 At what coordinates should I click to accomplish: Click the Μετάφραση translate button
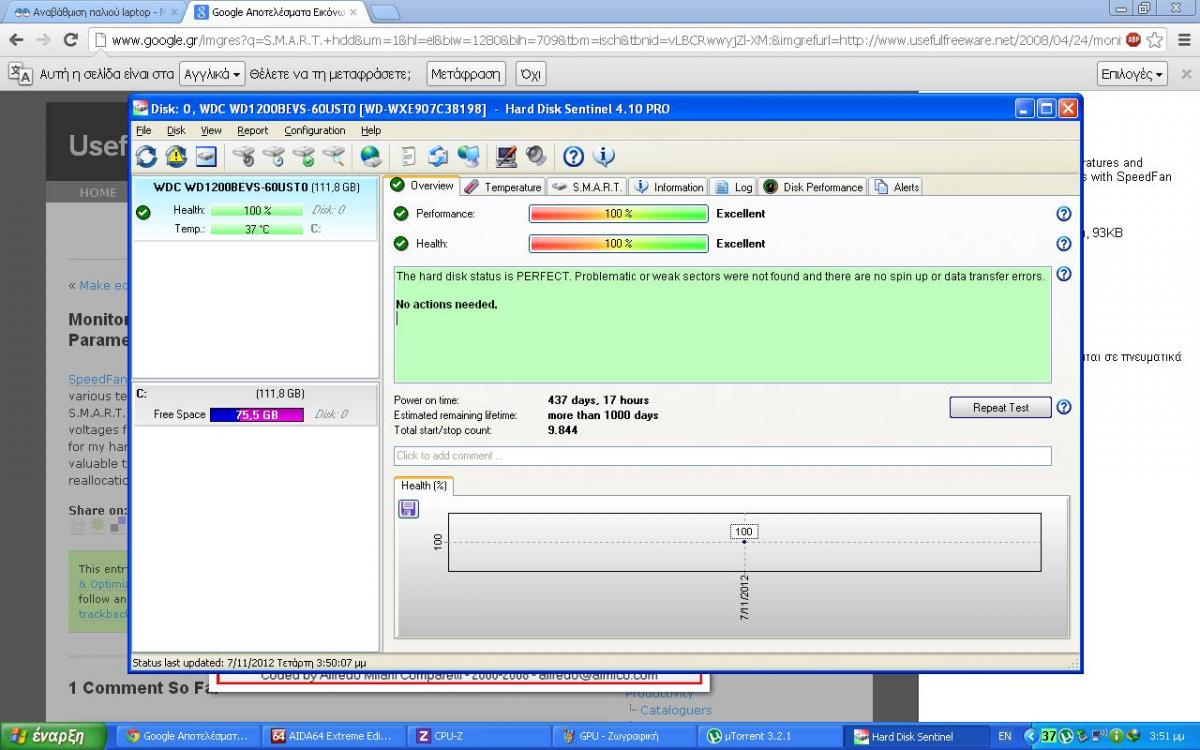[466, 74]
